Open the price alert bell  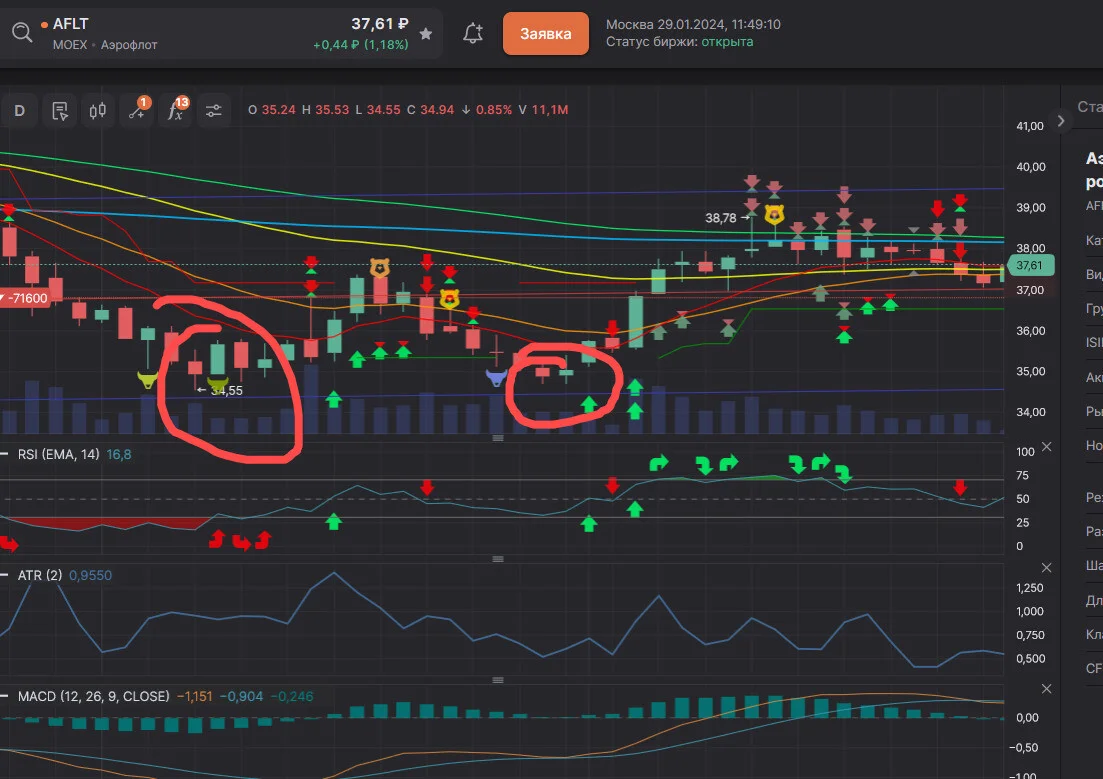[473, 33]
